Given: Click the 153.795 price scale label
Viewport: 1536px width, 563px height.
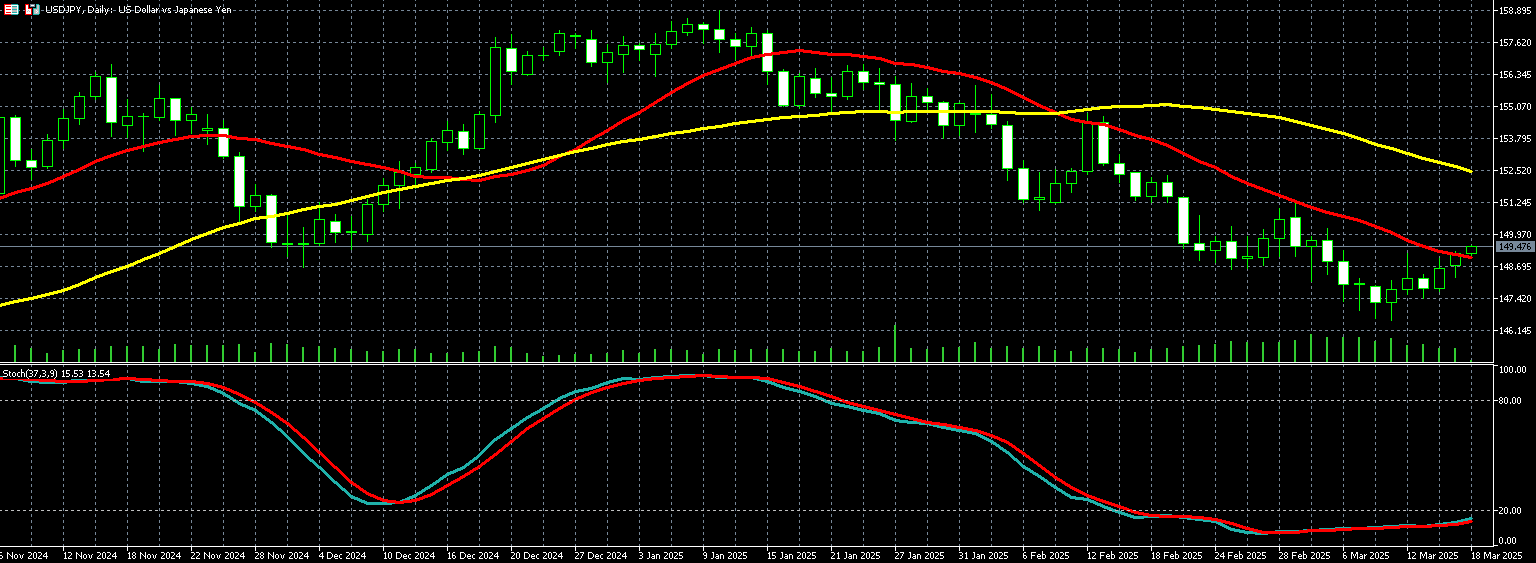Looking at the screenshot, I should (1516, 139).
